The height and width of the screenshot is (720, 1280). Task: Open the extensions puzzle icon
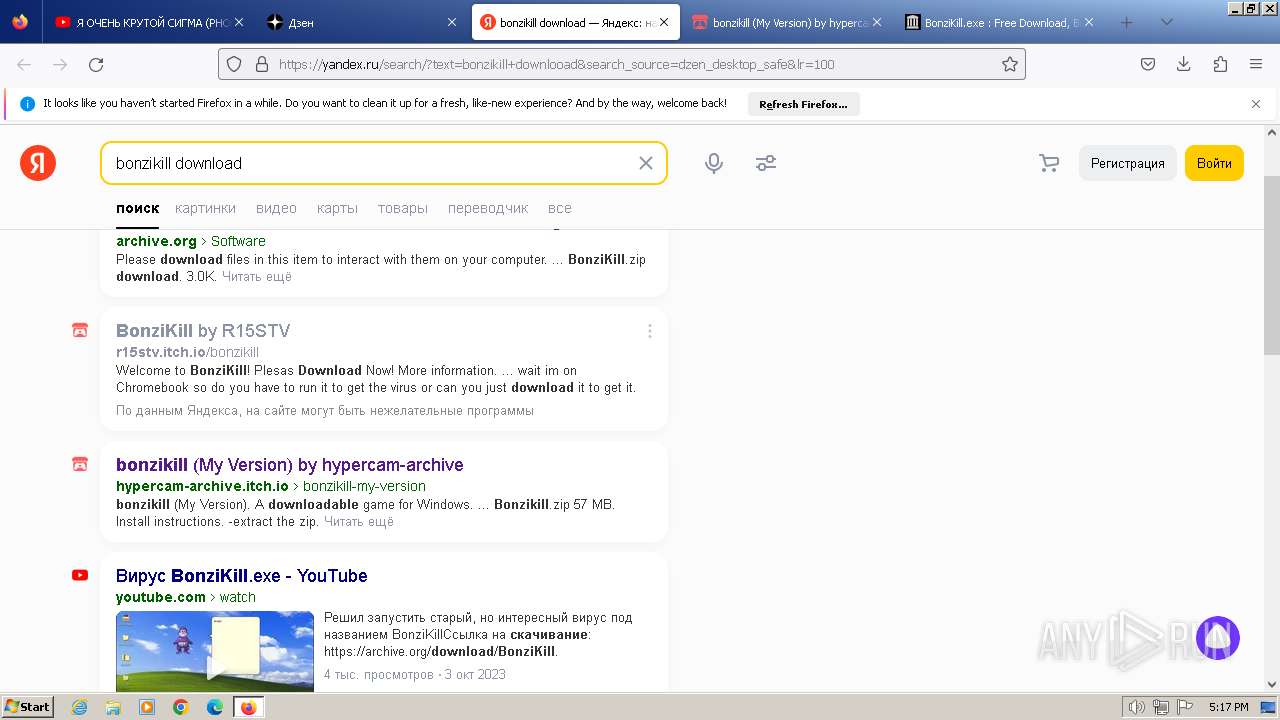tap(1220, 64)
